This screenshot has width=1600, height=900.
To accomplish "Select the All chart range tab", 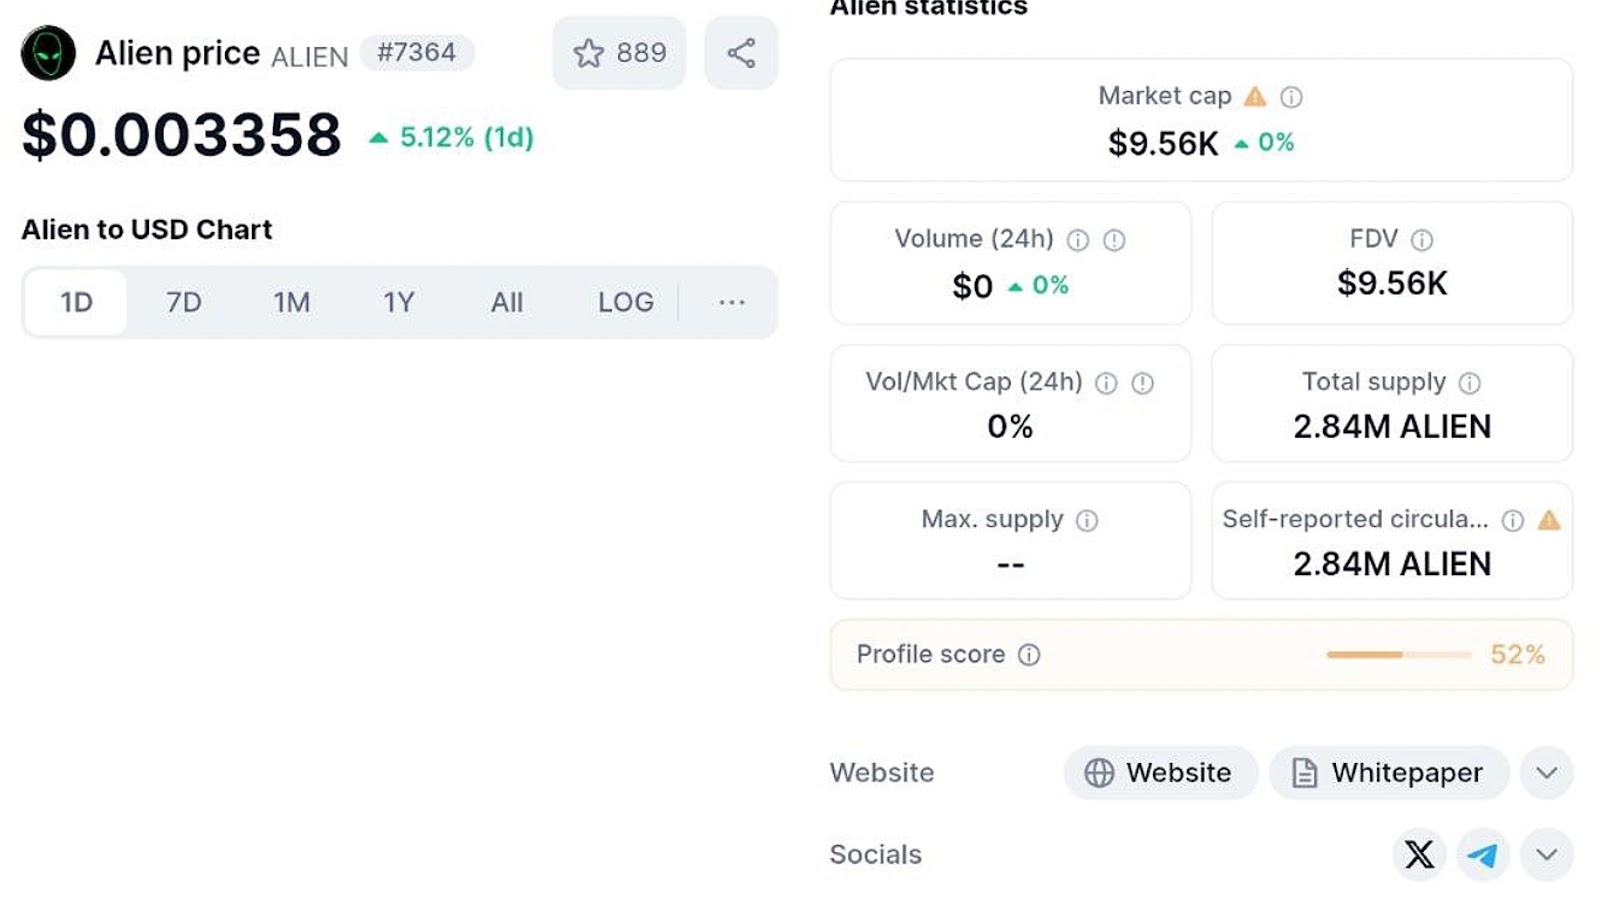I will click(x=506, y=302).
